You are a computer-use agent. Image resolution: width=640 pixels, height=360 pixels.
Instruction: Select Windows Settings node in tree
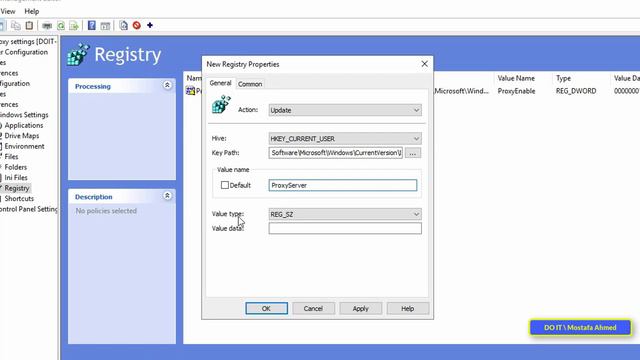click(x=24, y=115)
